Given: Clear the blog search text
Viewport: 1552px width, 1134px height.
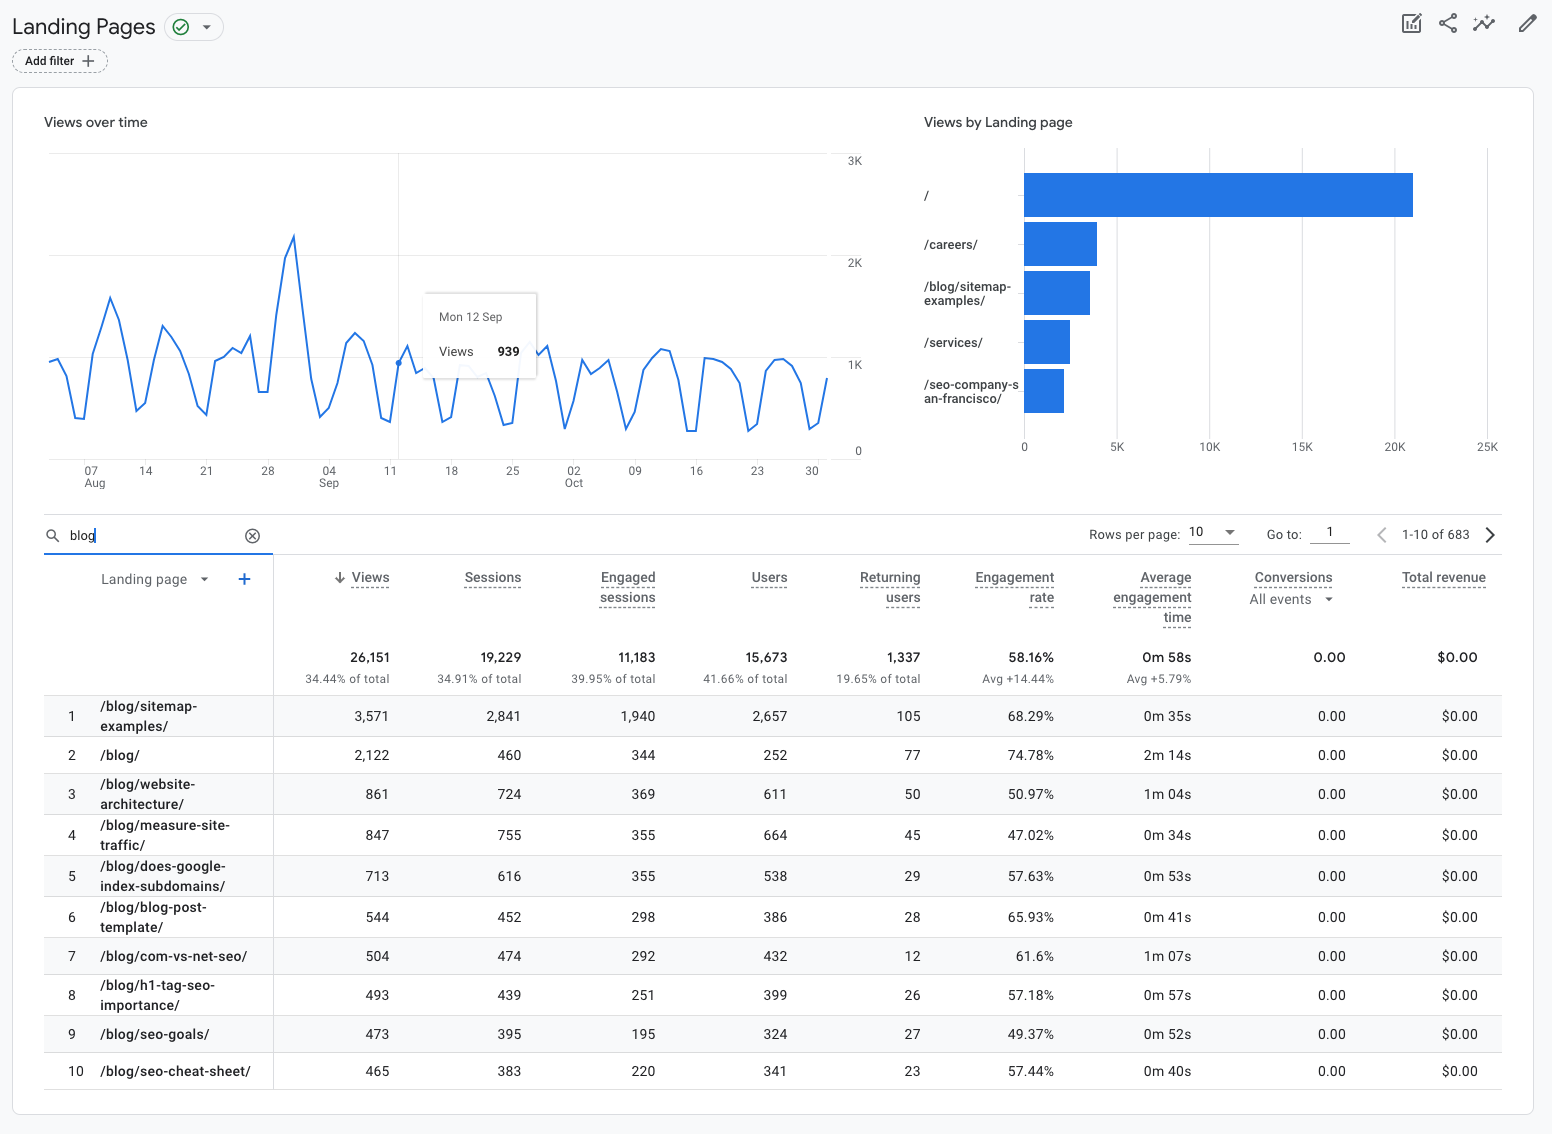Looking at the screenshot, I should click(x=252, y=536).
